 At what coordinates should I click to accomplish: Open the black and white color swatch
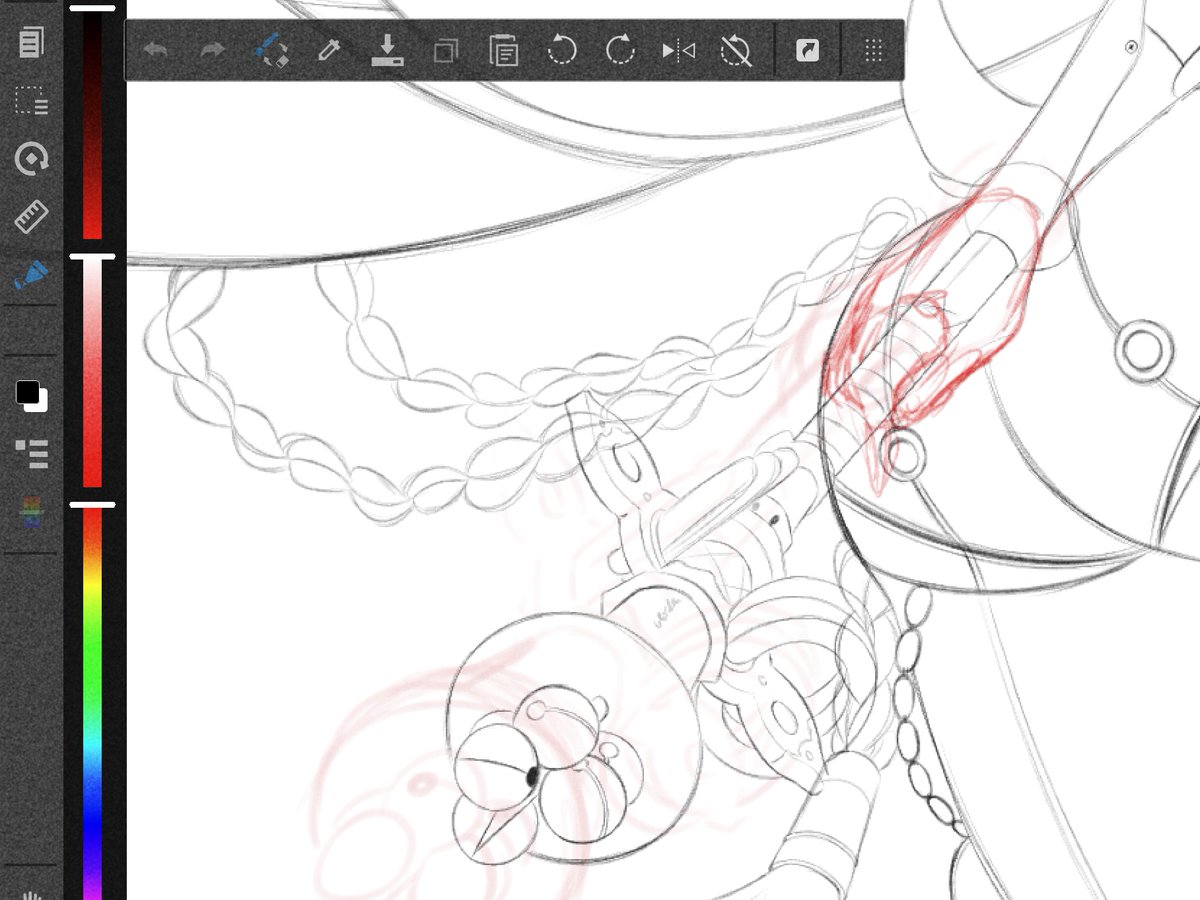[x=31, y=395]
